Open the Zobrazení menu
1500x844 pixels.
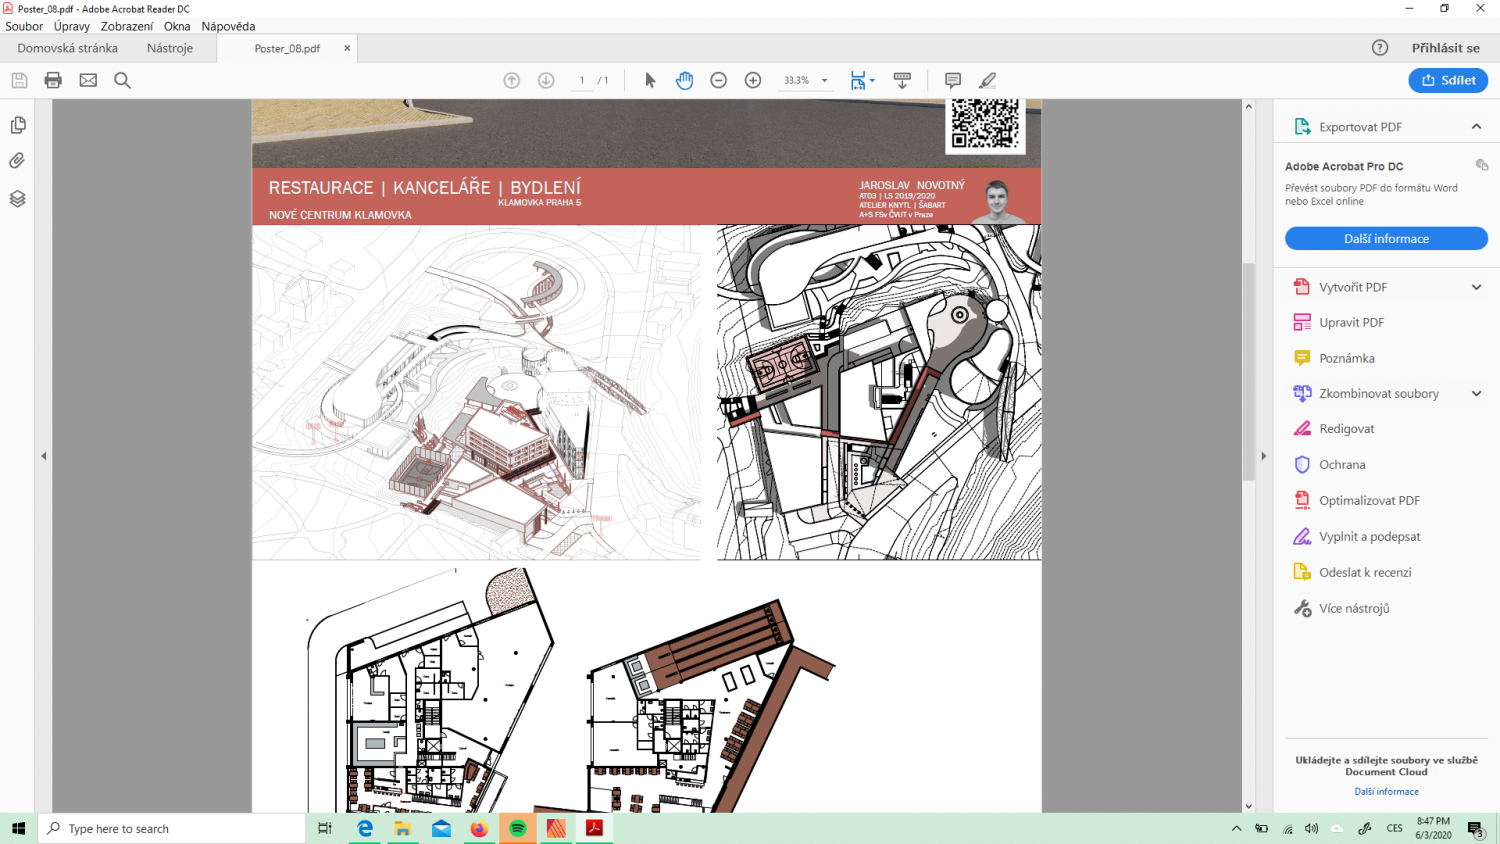[x=126, y=26]
